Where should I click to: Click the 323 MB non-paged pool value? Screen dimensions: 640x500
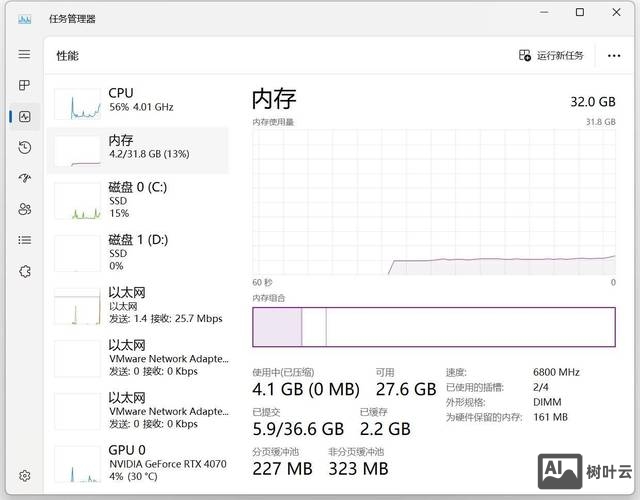click(358, 469)
